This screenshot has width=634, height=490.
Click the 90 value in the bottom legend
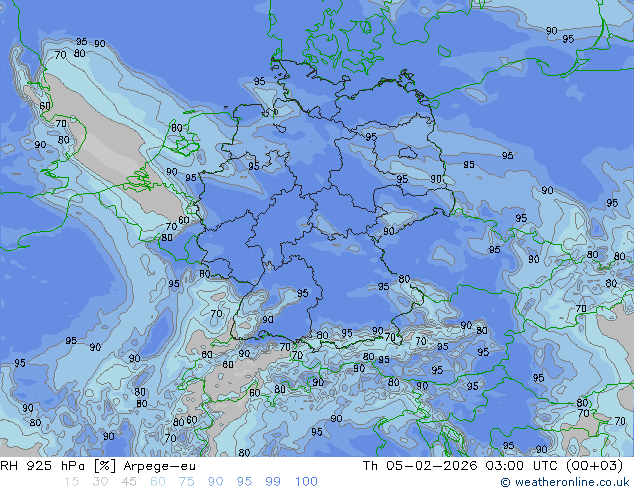215,482
